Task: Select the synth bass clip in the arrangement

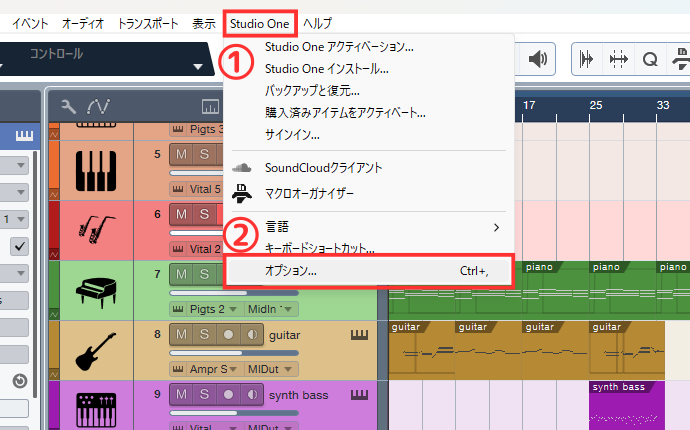Action: [627, 405]
